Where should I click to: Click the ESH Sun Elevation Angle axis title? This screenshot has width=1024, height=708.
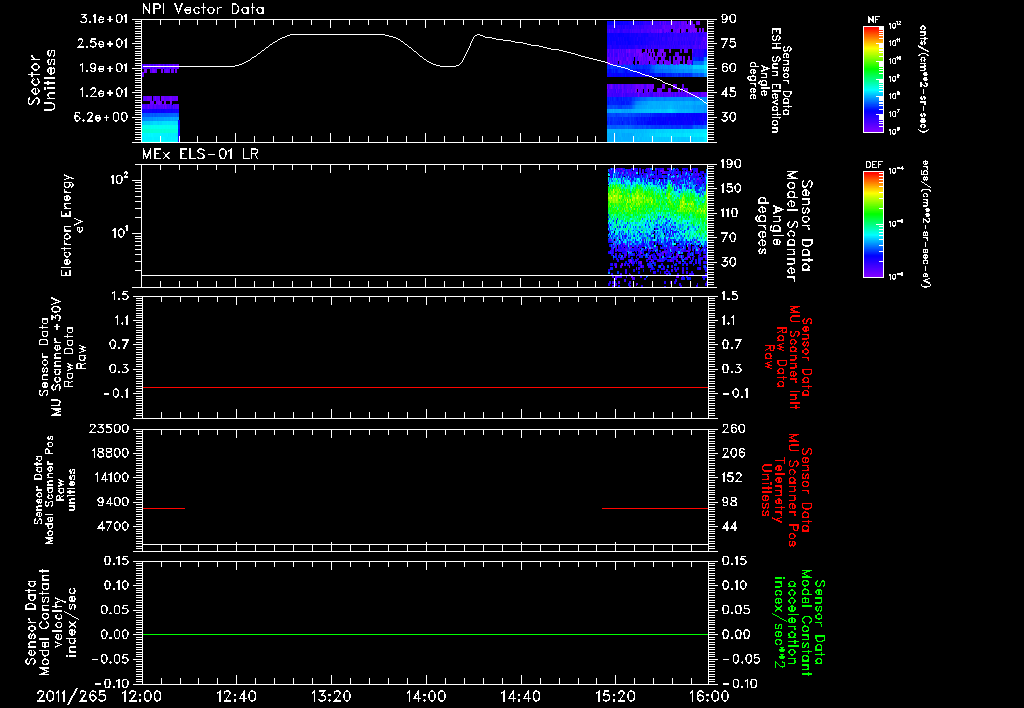[x=769, y=80]
